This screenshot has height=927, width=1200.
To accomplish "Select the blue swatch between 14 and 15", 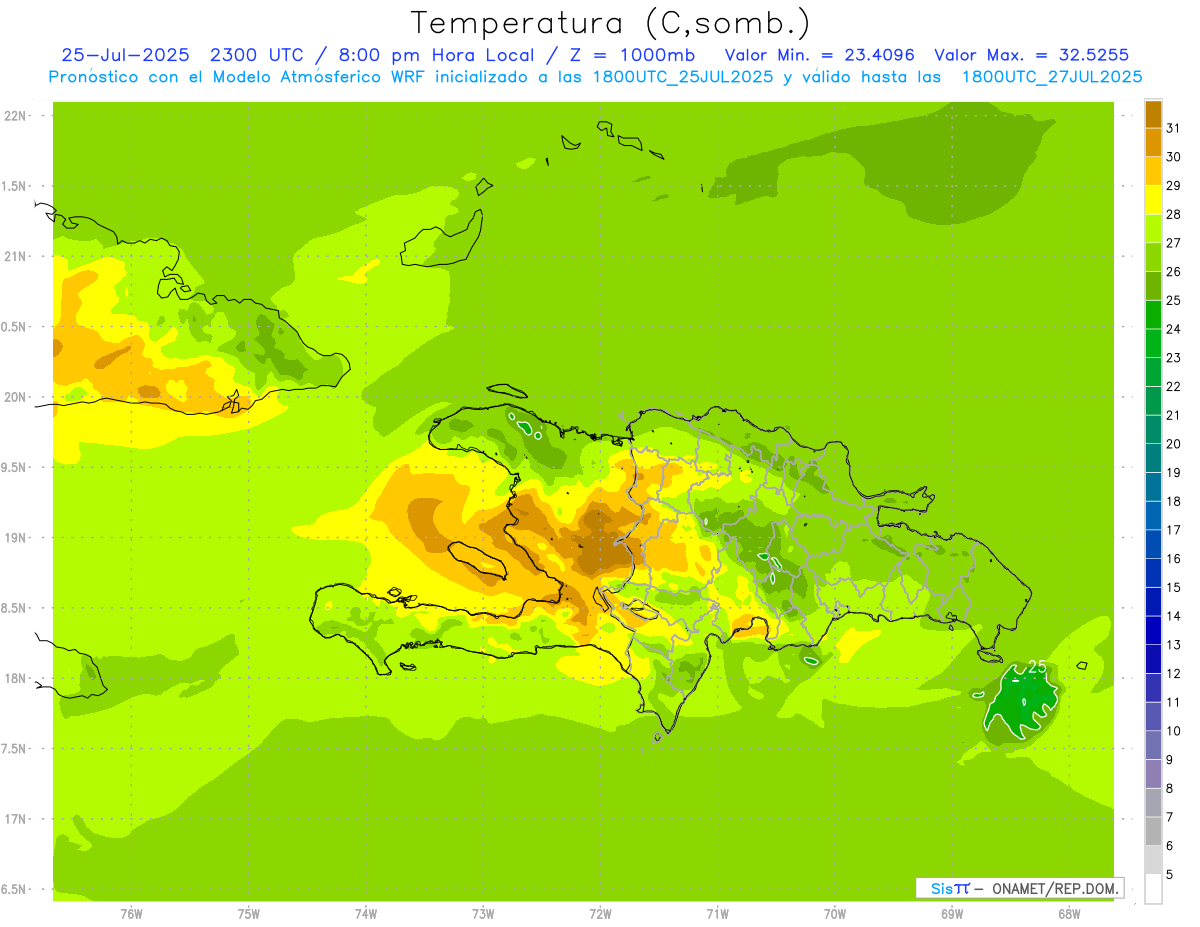I will pos(1153,602).
